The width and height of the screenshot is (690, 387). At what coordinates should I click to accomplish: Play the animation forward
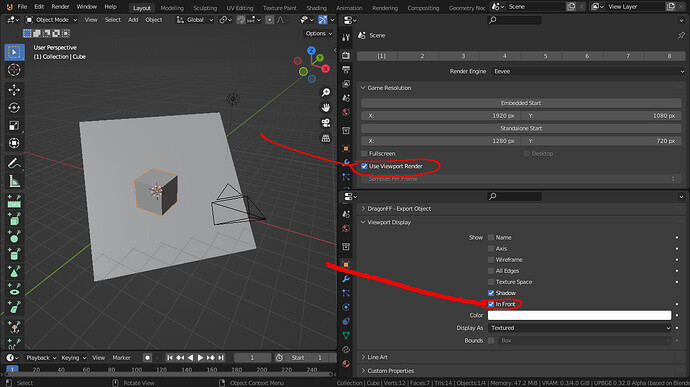tap(200, 358)
